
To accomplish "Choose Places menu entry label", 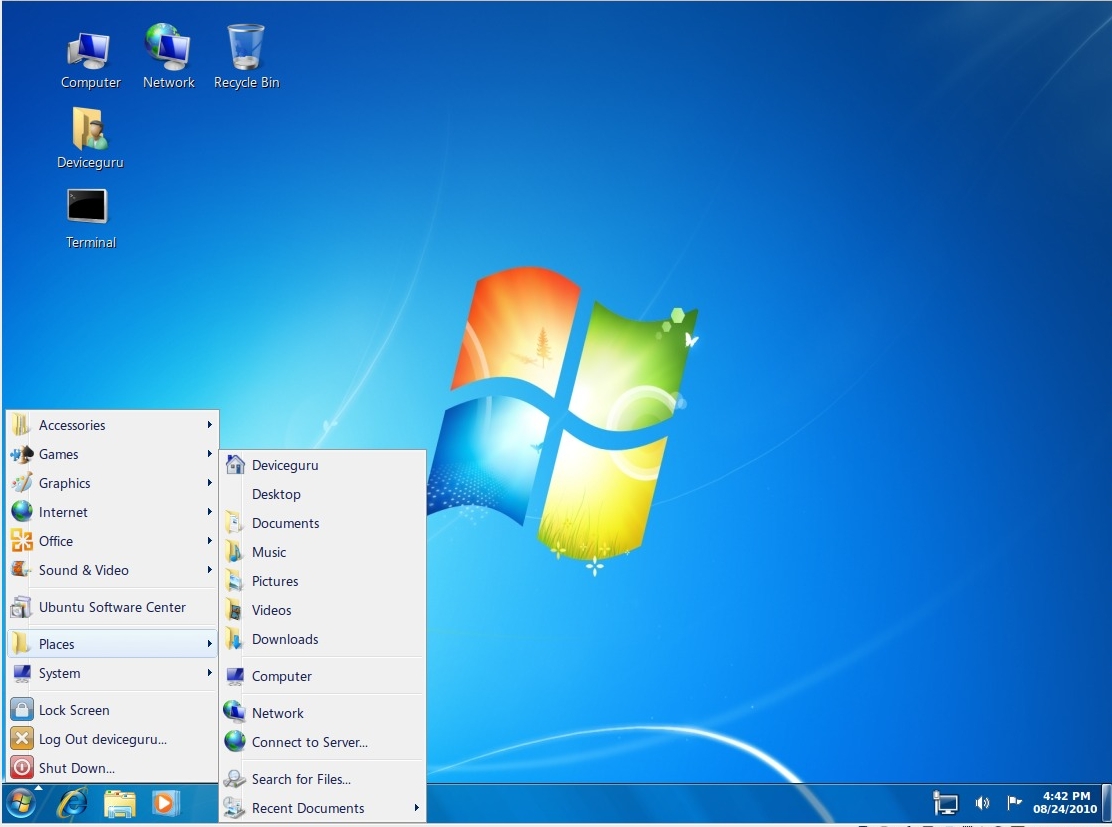I will pos(56,644).
